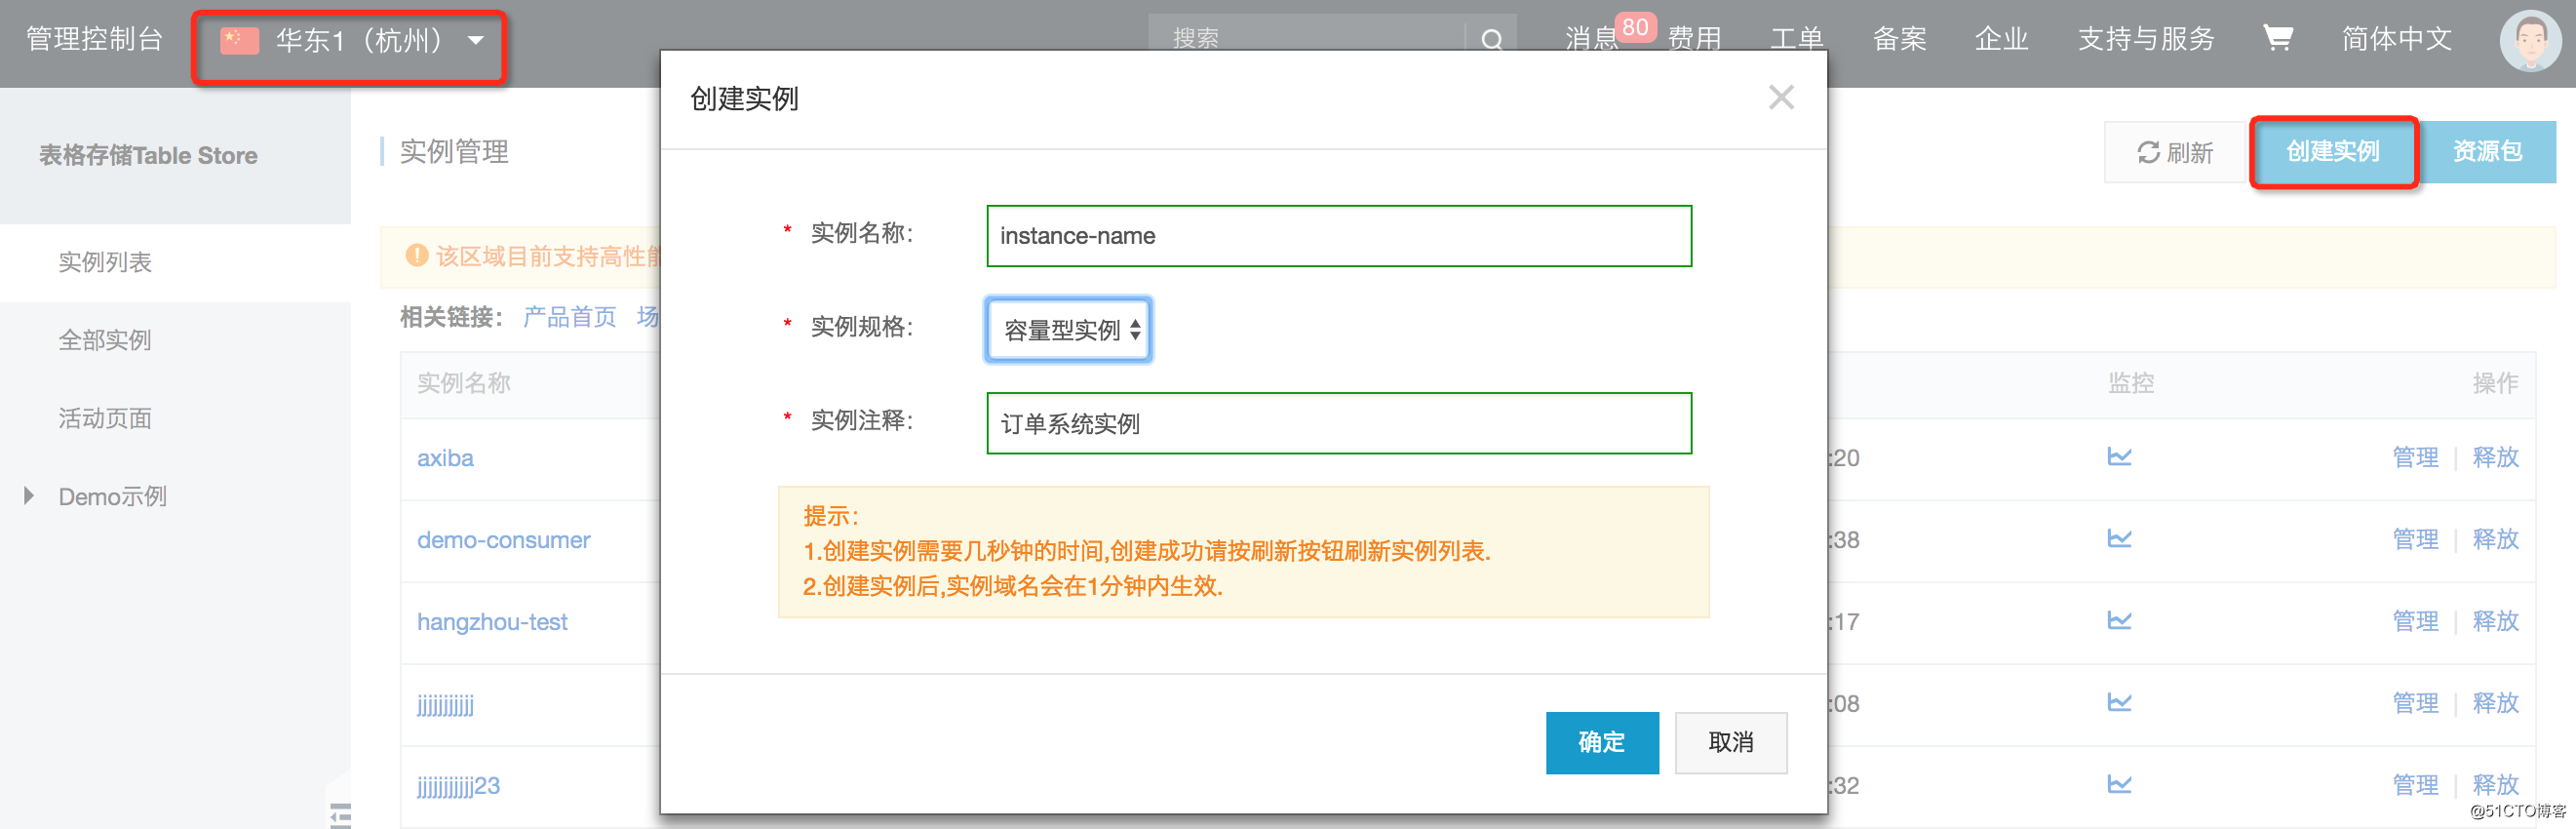This screenshot has width=2576, height=829.
Task: Click the 实例注释 input field
Action: [x=1339, y=423]
